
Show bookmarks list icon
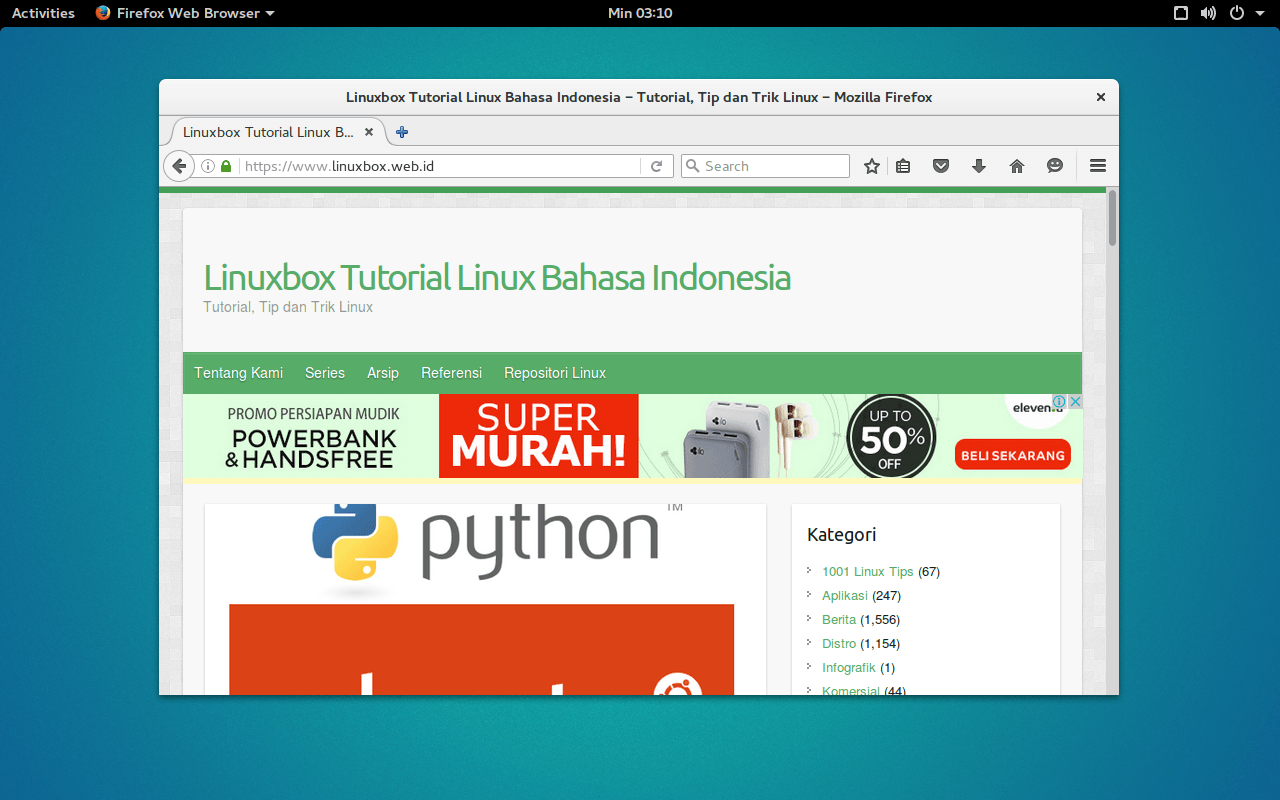903,166
